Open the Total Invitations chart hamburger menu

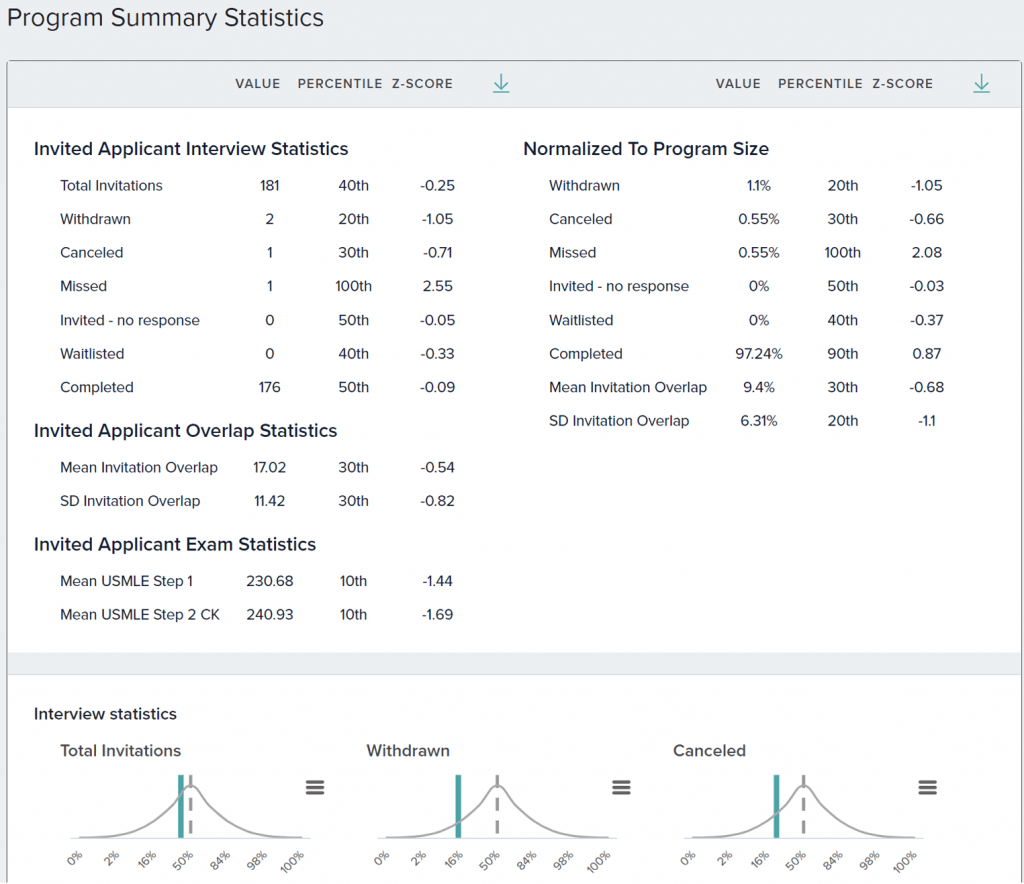tap(315, 788)
